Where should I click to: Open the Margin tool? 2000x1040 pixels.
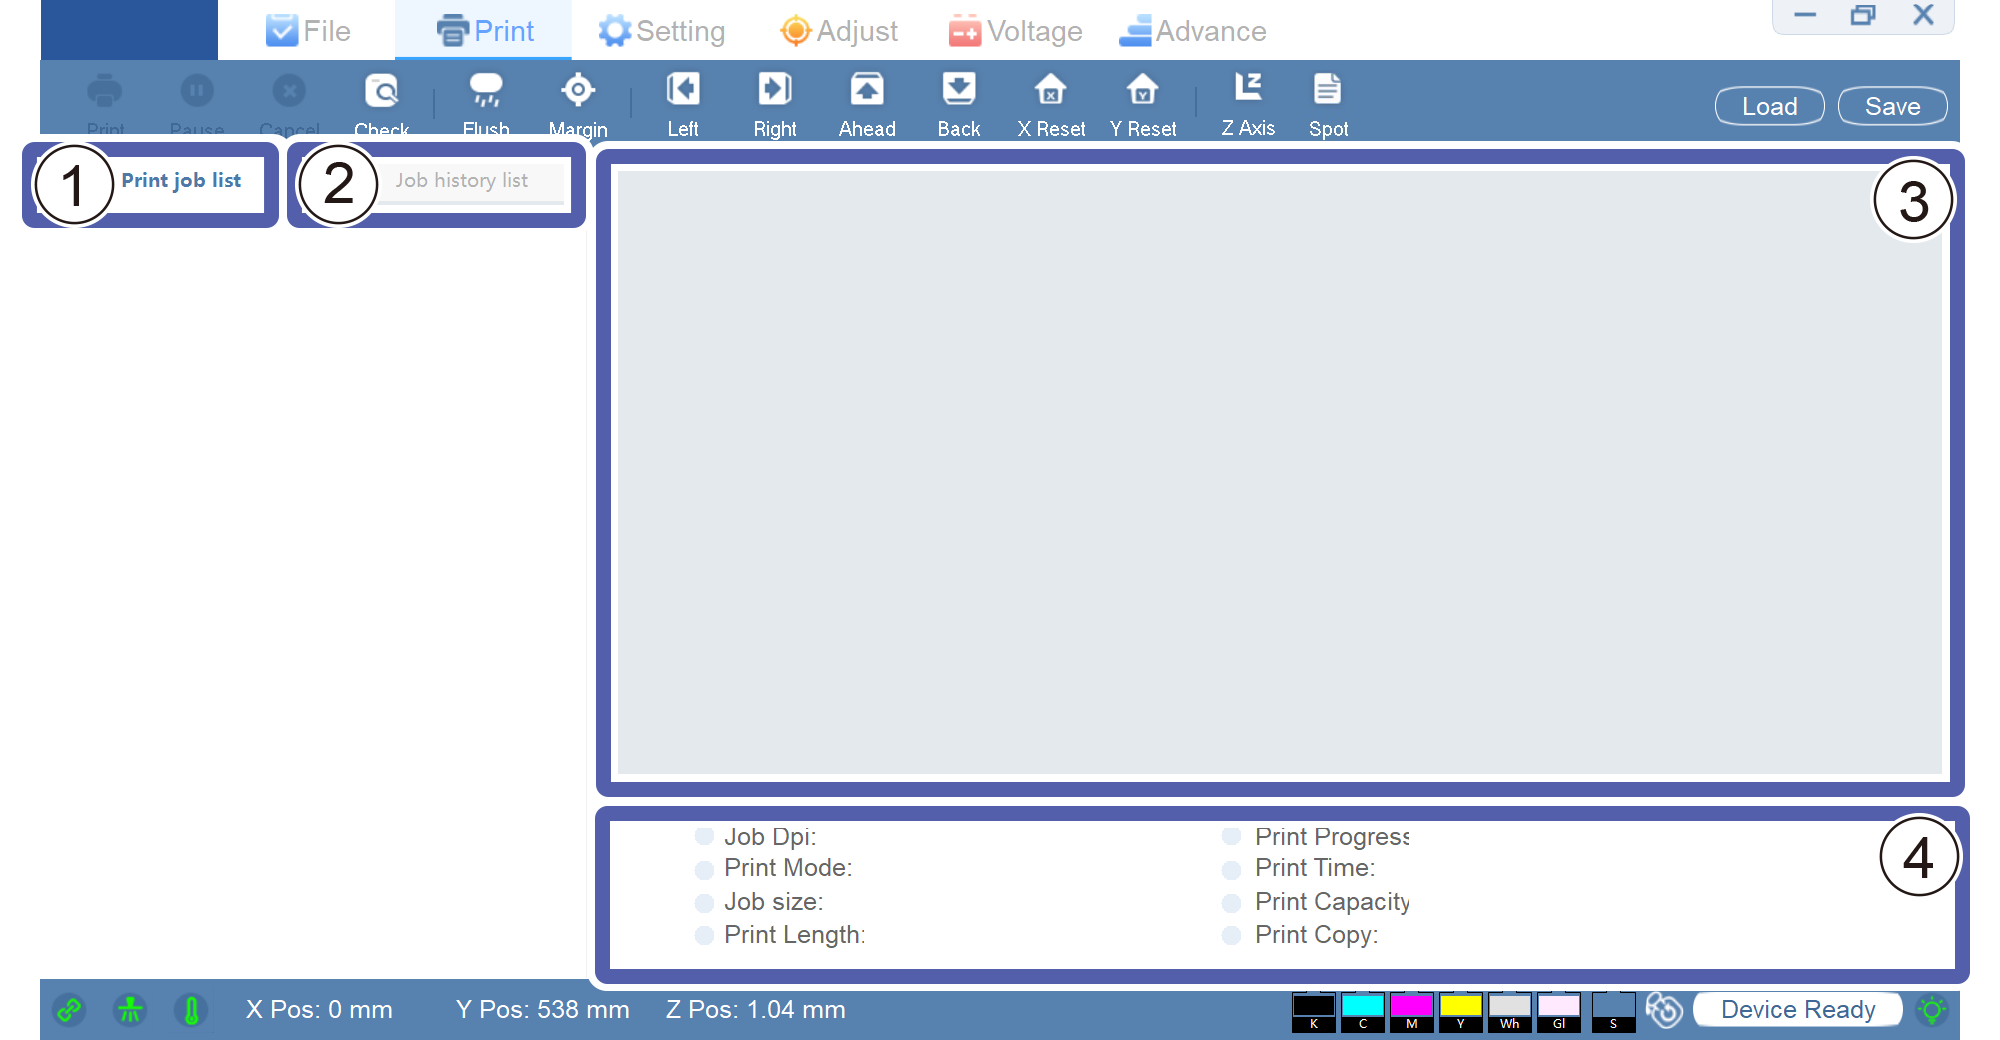[x=578, y=97]
